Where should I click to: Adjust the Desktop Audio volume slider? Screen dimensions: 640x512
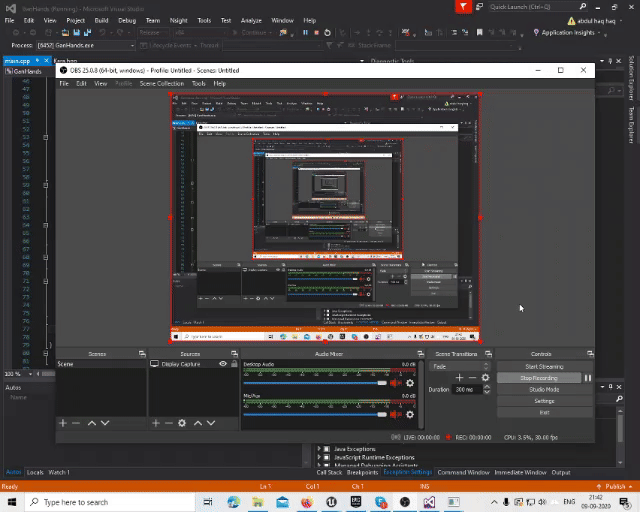pyautogui.click(x=381, y=383)
